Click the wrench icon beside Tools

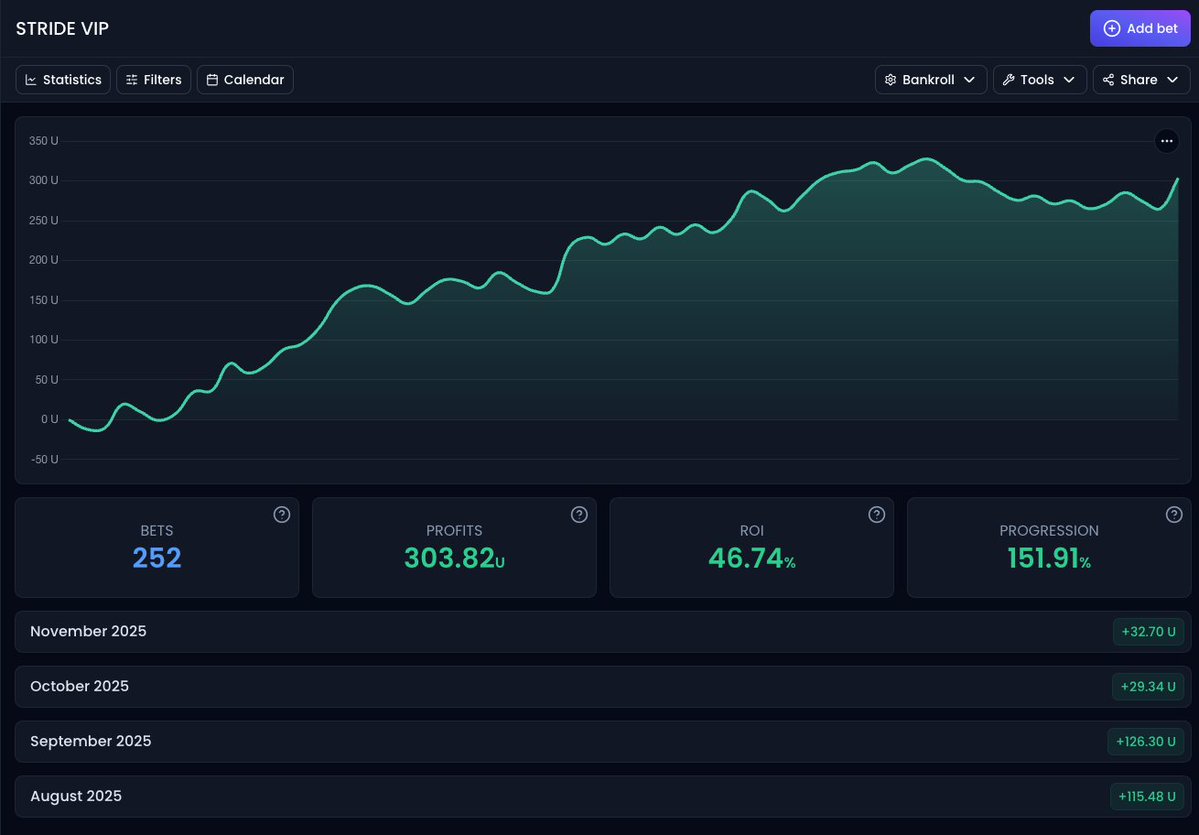[x=1008, y=79]
